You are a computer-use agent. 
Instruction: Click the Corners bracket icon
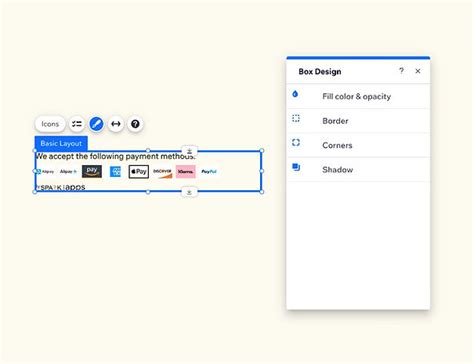click(296, 143)
